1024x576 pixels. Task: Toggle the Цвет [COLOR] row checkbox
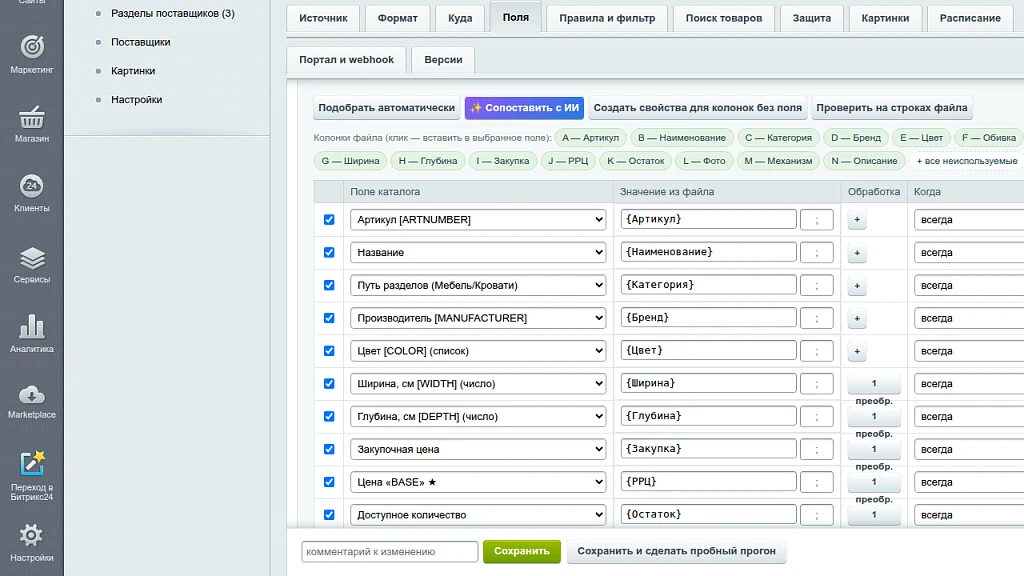point(329,351)
